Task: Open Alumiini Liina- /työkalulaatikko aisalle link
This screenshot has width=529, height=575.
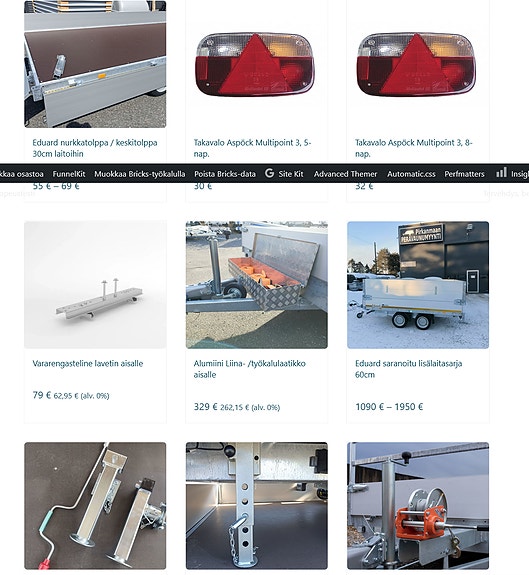Action: coord(249,369)
